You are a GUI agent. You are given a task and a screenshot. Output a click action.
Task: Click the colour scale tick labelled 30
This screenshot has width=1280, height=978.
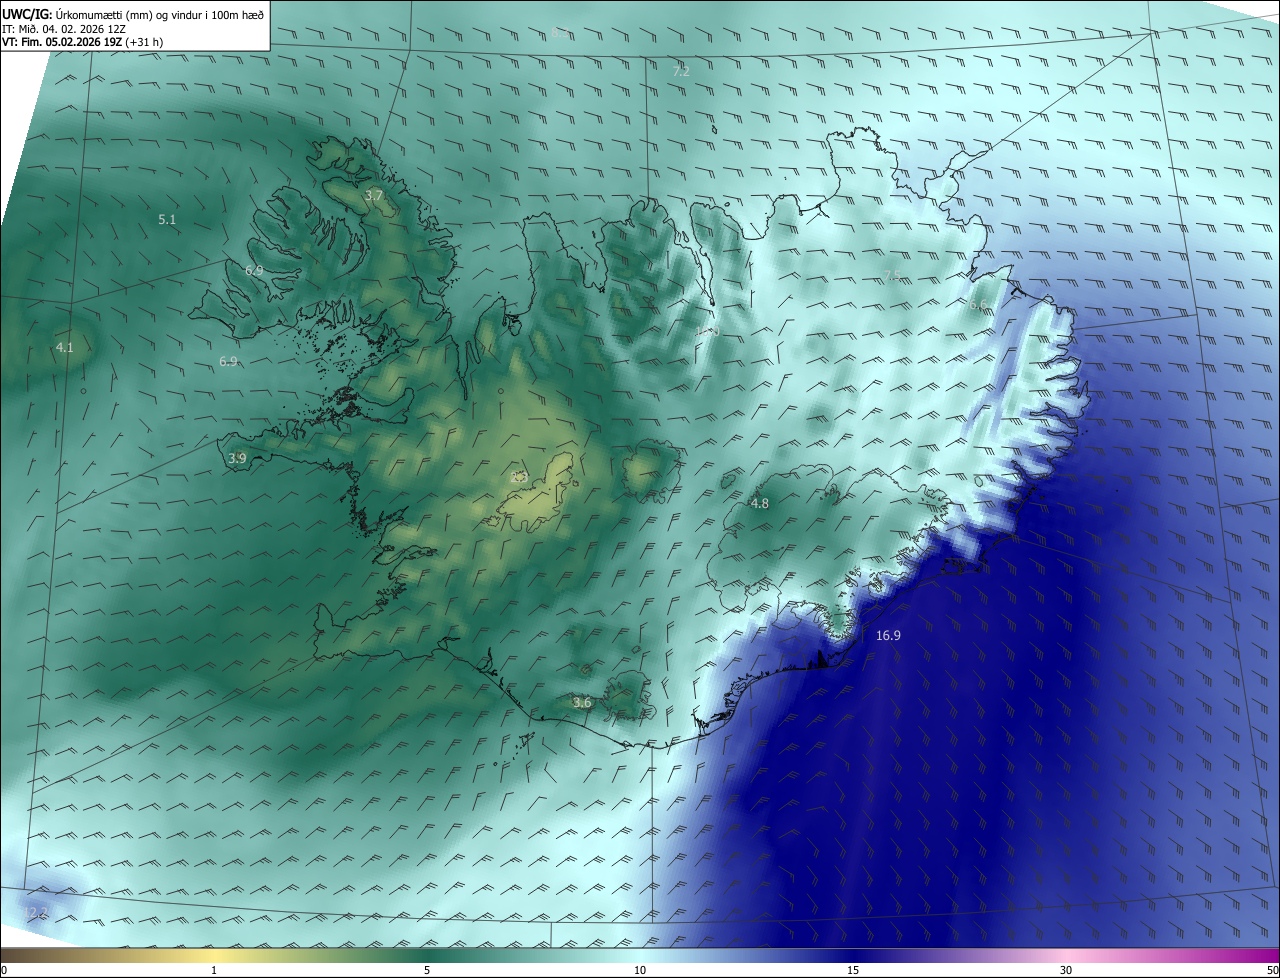point(1066,970)
